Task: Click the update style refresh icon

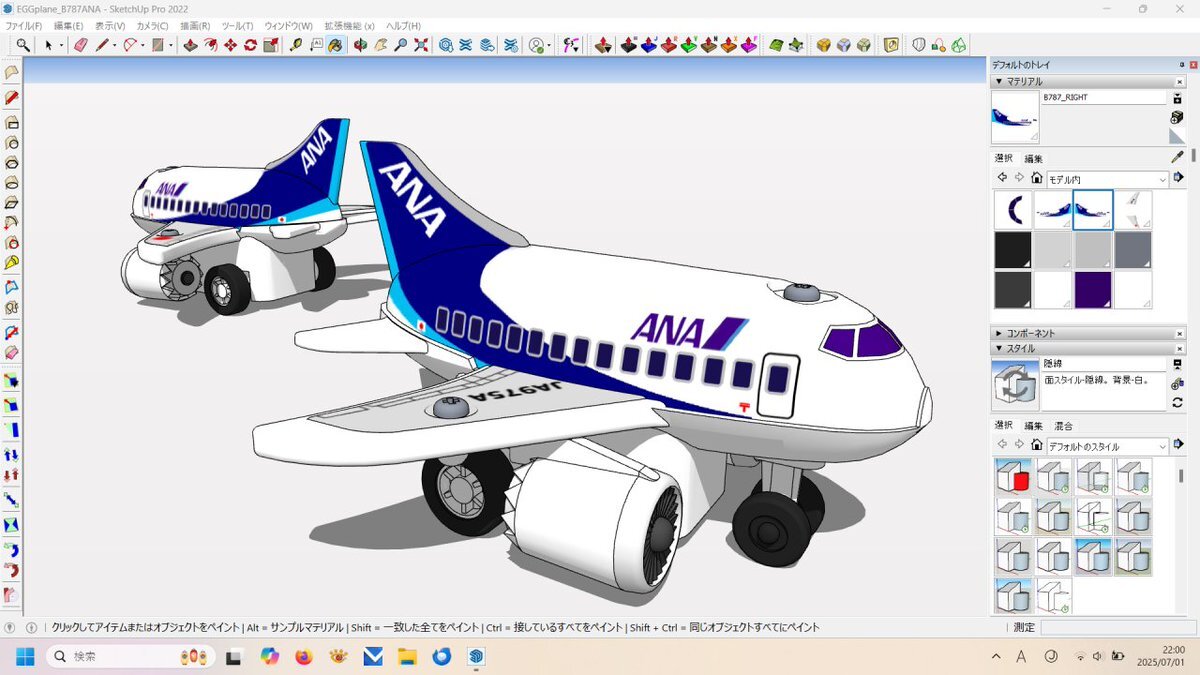Action: [x=1177, y=402]
